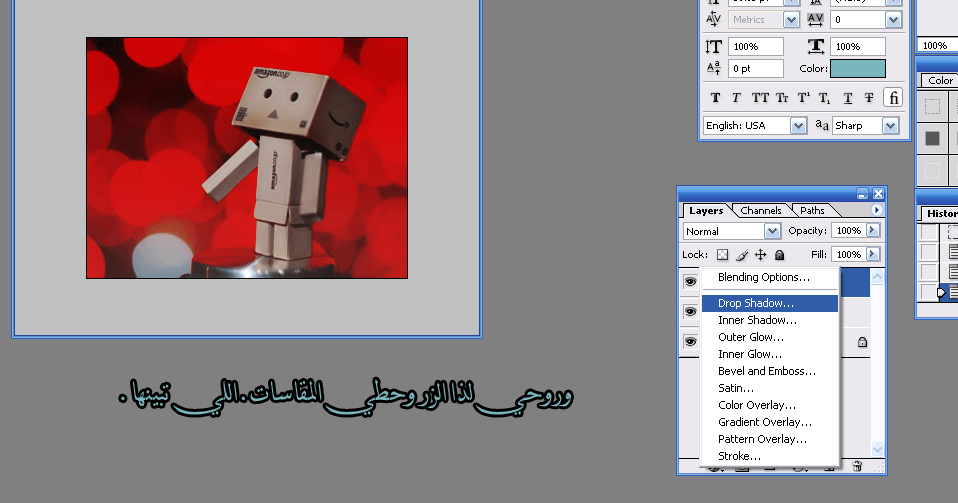Expand the Sharp anti-aliasing dropdown

(866, 126)
